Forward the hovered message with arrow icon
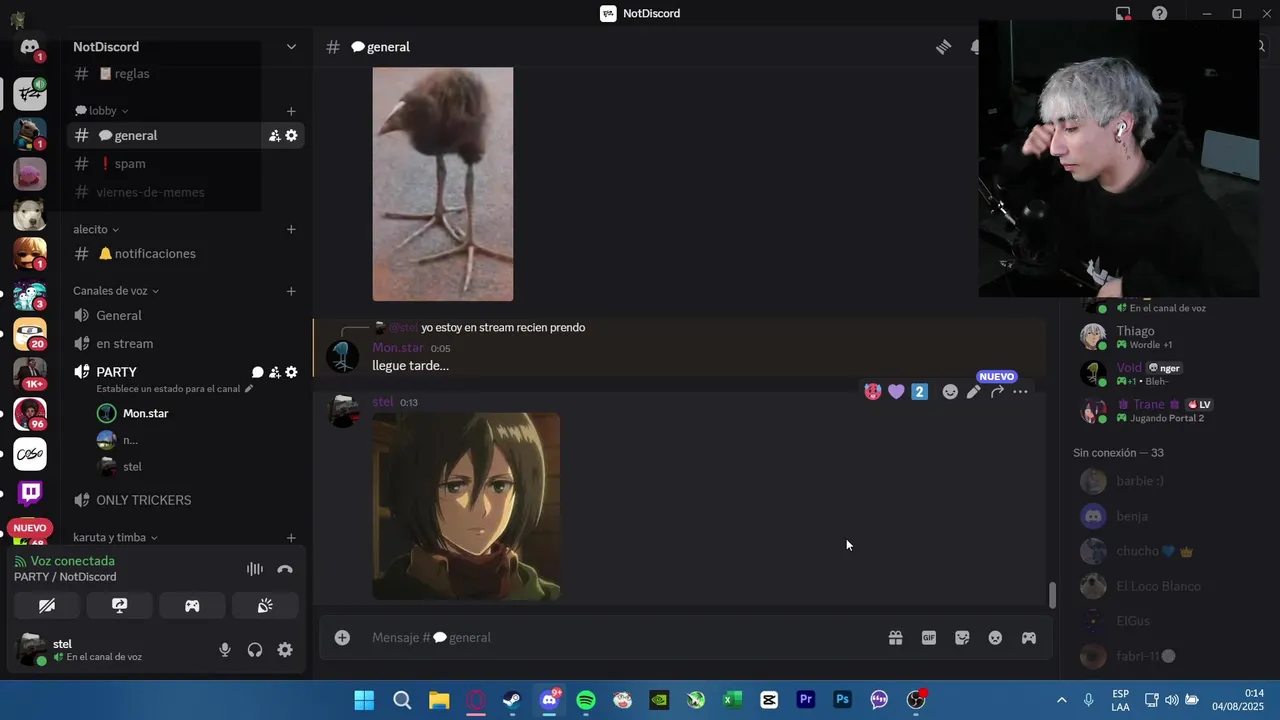Viewport: 1280px width, 720px height. (x=997, y=392)
